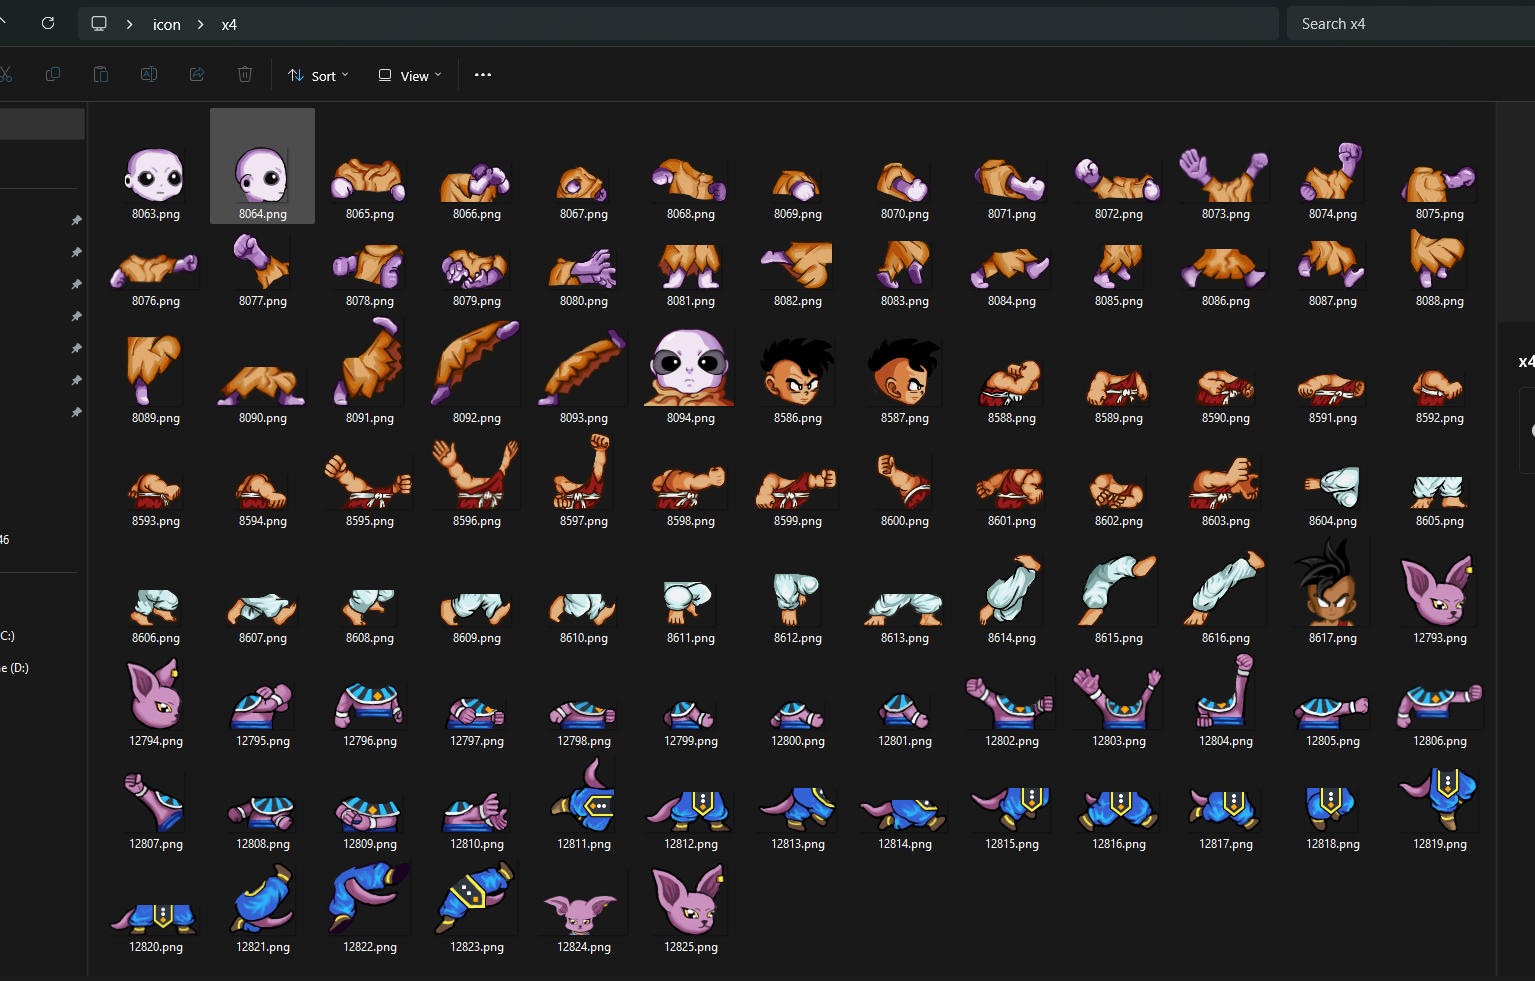Select the 8094.png face thumbnail
The width and height of the screenshot is (1535, 981).
[690, 368]
